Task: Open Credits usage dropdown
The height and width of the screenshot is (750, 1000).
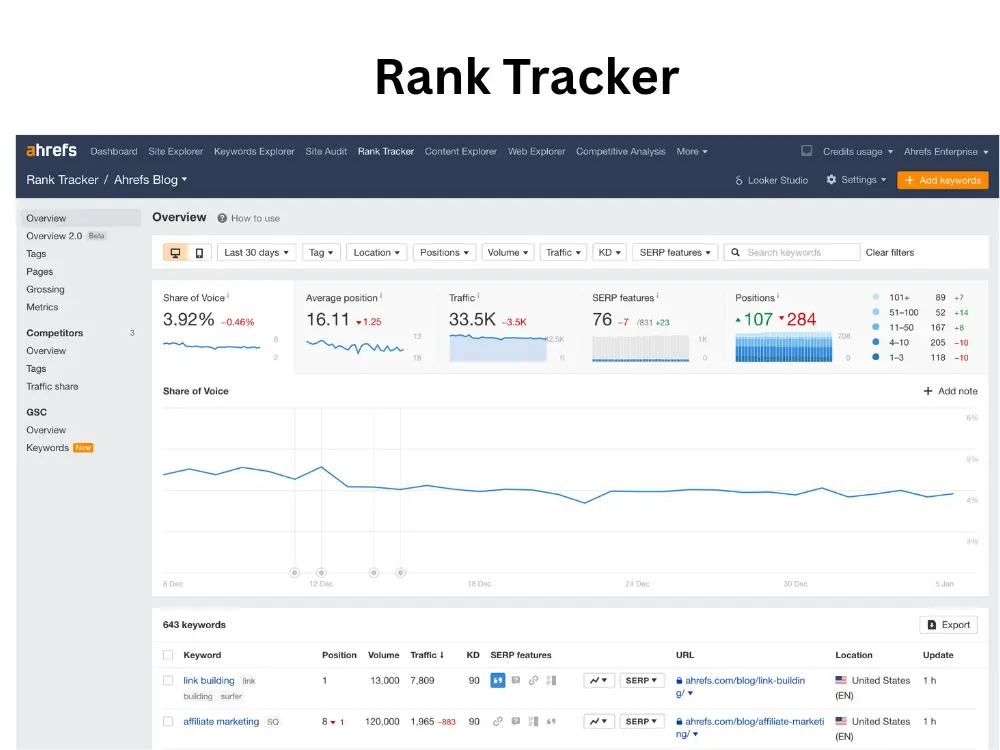Action: (858, 152)
